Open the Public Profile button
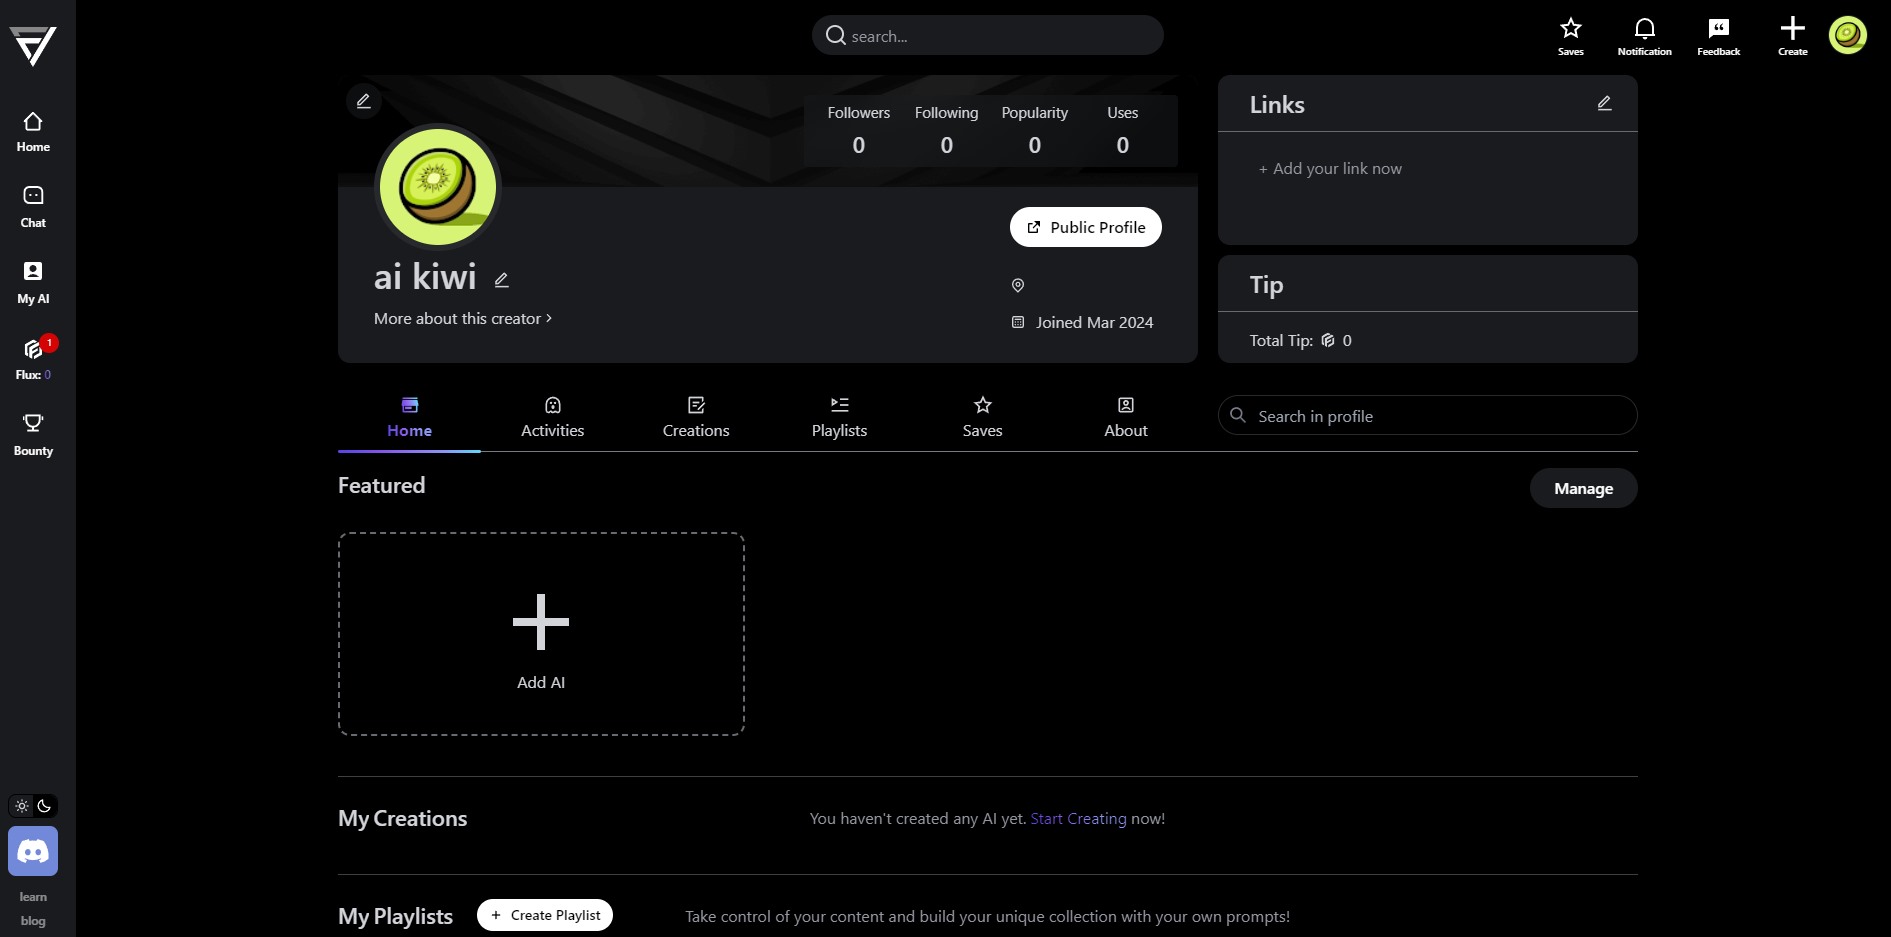This screenshot has width=1891, height=937. coord(1086,227)
